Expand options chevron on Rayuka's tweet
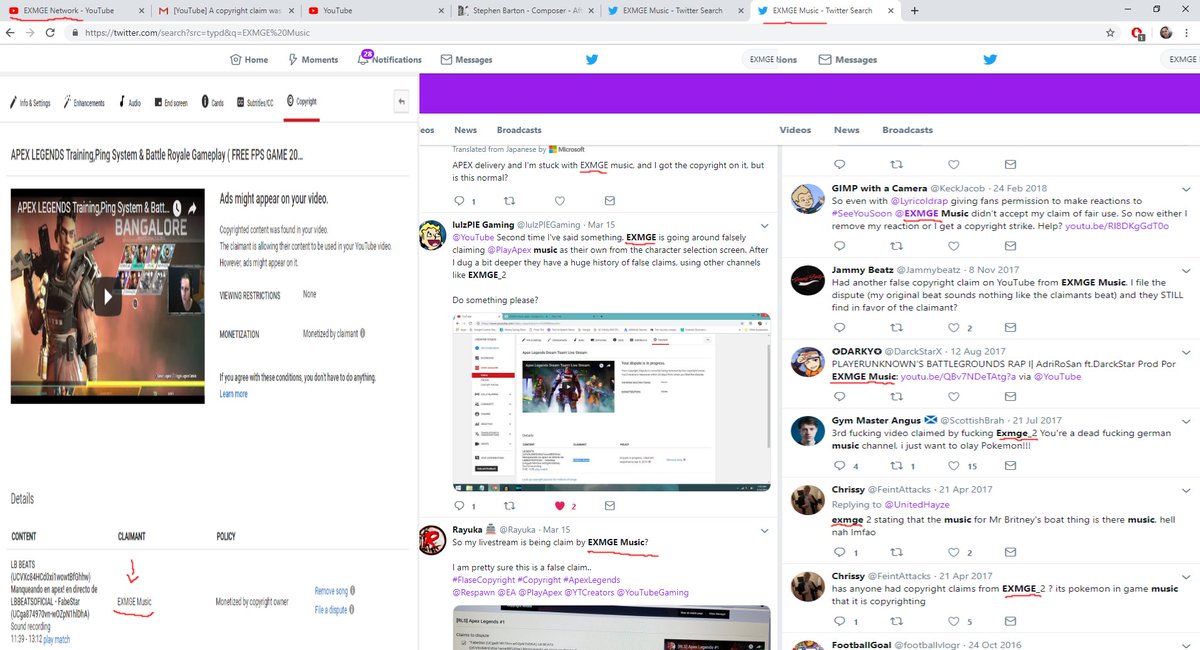Viewport: 1200px width, 650px height. [x=764, y=531]
